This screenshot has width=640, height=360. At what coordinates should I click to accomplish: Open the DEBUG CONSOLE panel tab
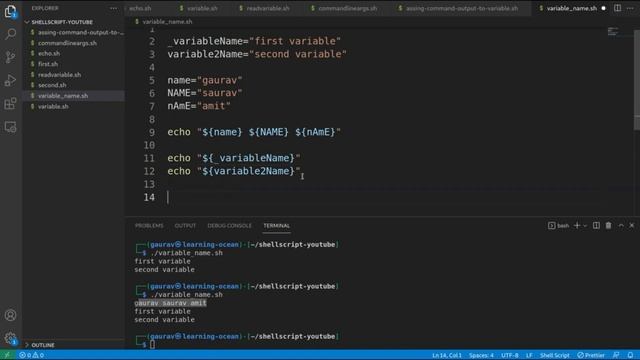(229, 226)
